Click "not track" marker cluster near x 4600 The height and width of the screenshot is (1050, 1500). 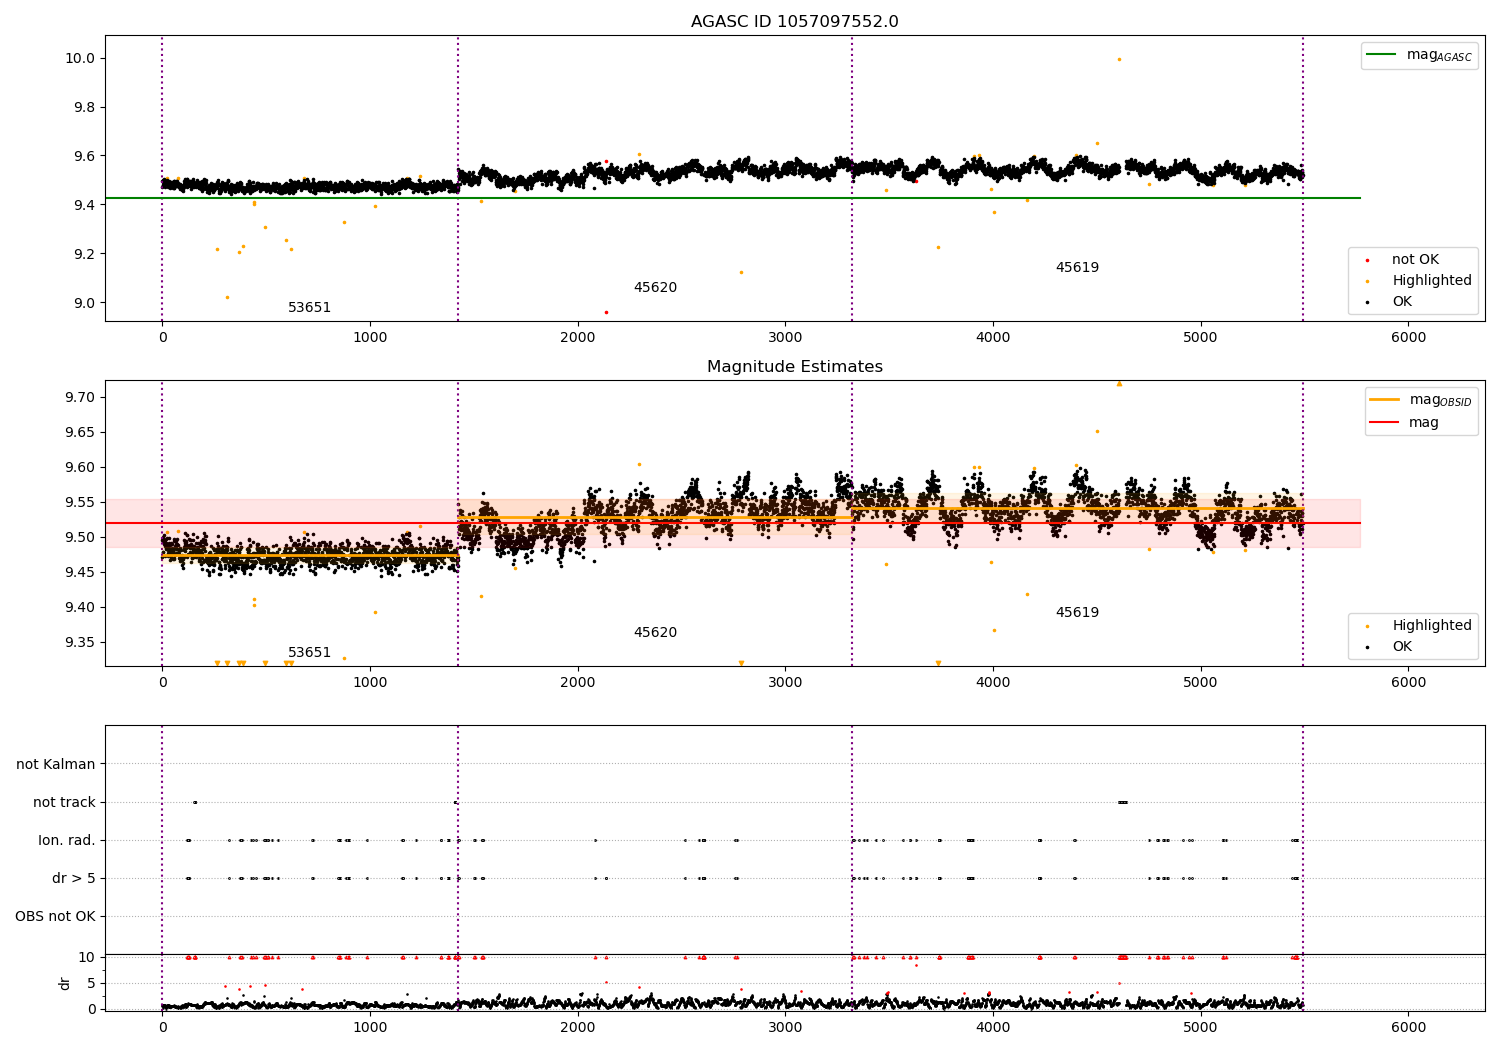(x=1123, y=802)
